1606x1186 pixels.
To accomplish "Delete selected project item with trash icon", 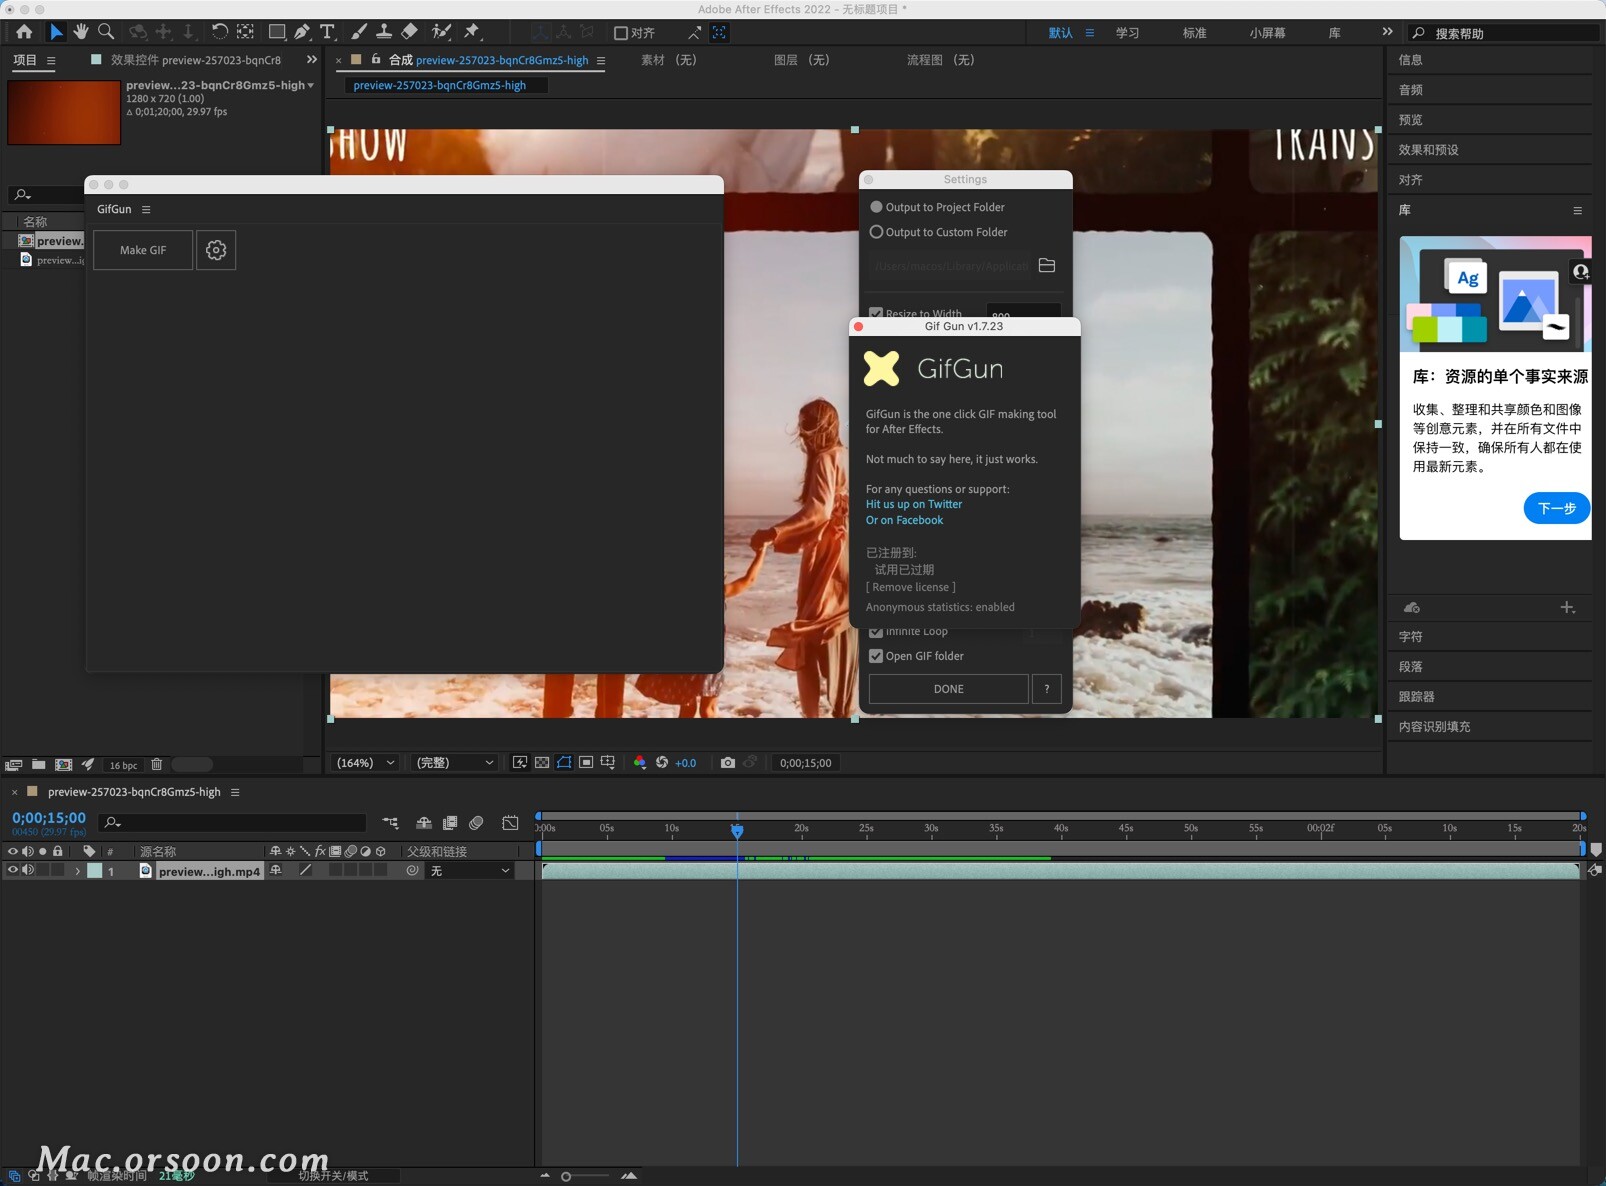I will 156,765.
